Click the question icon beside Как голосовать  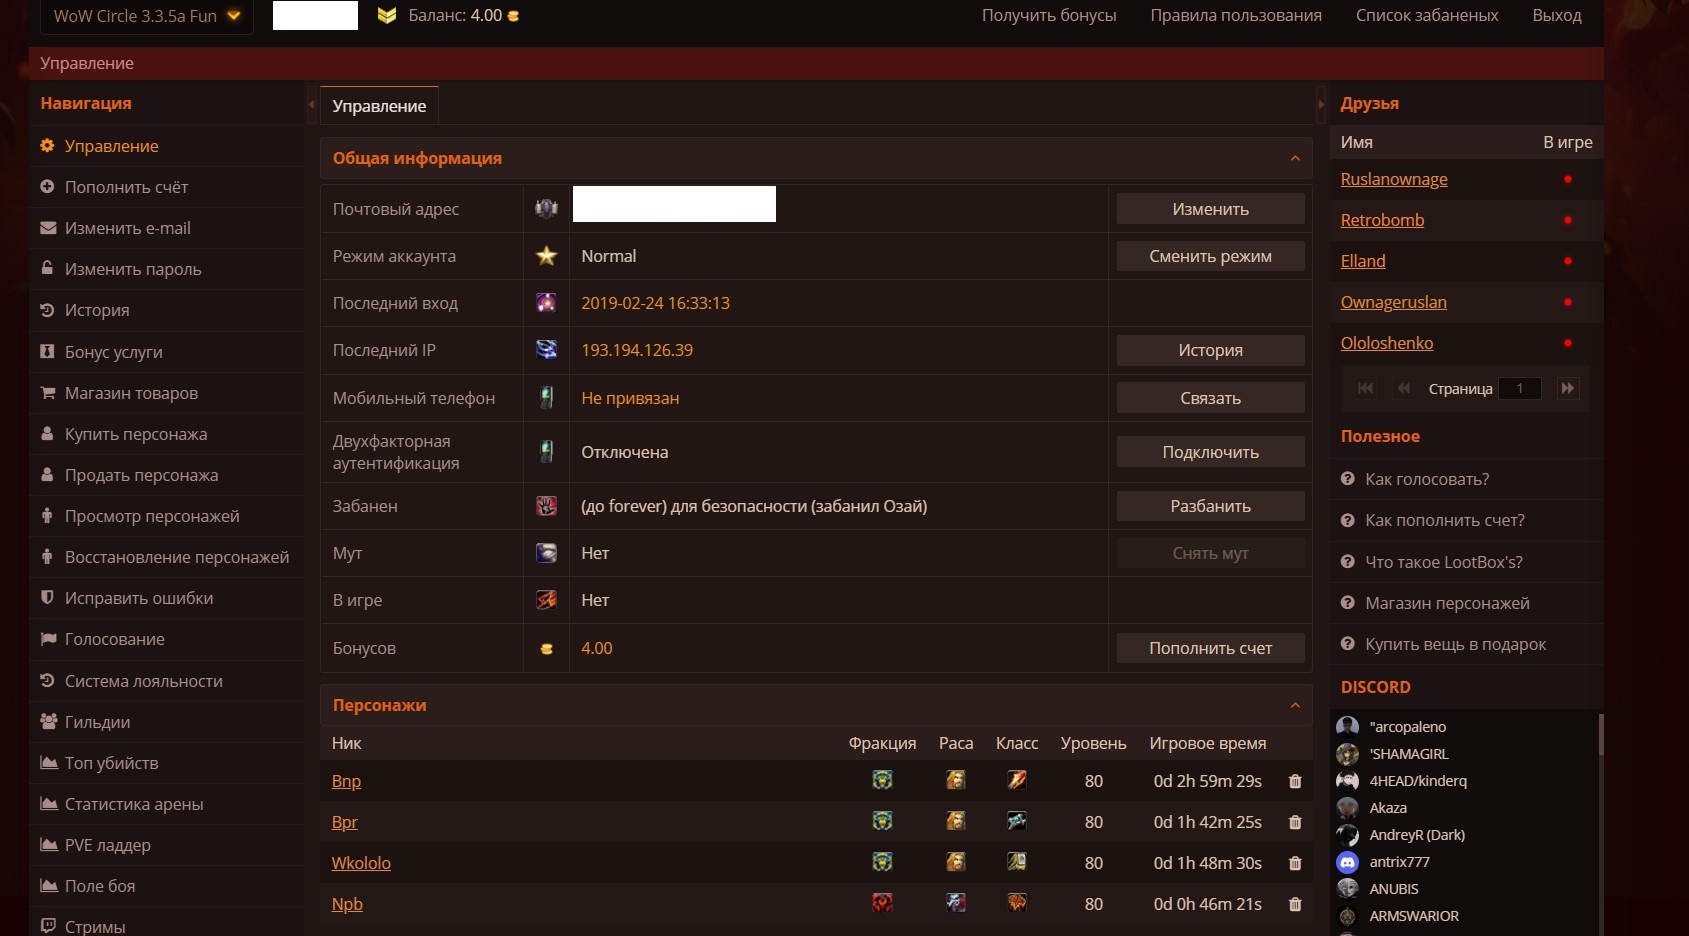tap(1347, 479)
